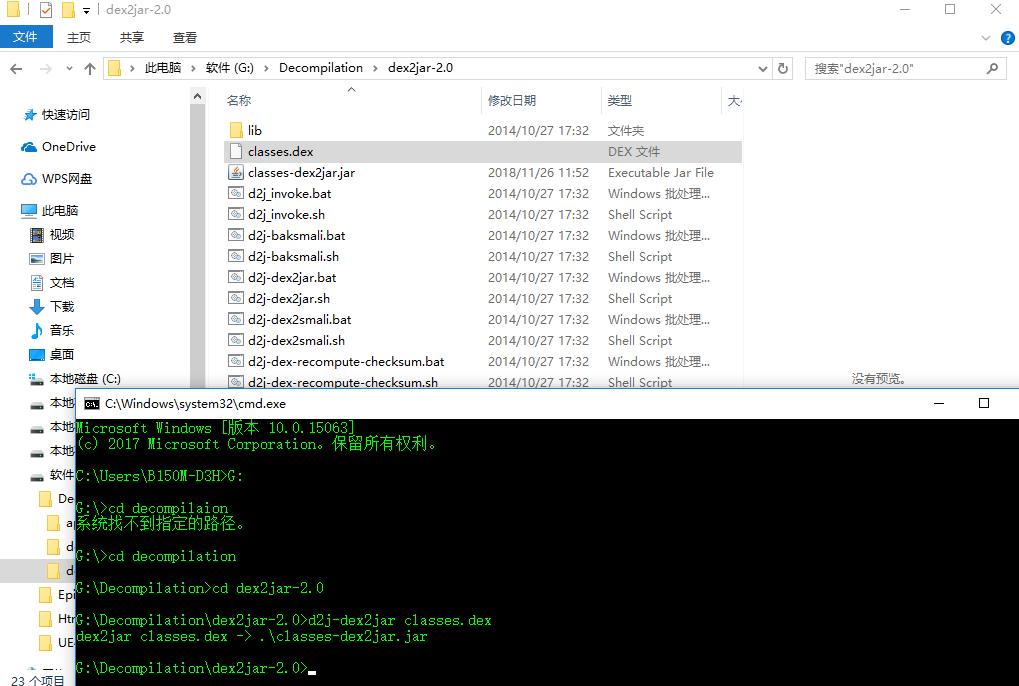Select d2j-baksmali.sh file icon
The width and height of the screenshot is (1019, 686).
[236, 256]
